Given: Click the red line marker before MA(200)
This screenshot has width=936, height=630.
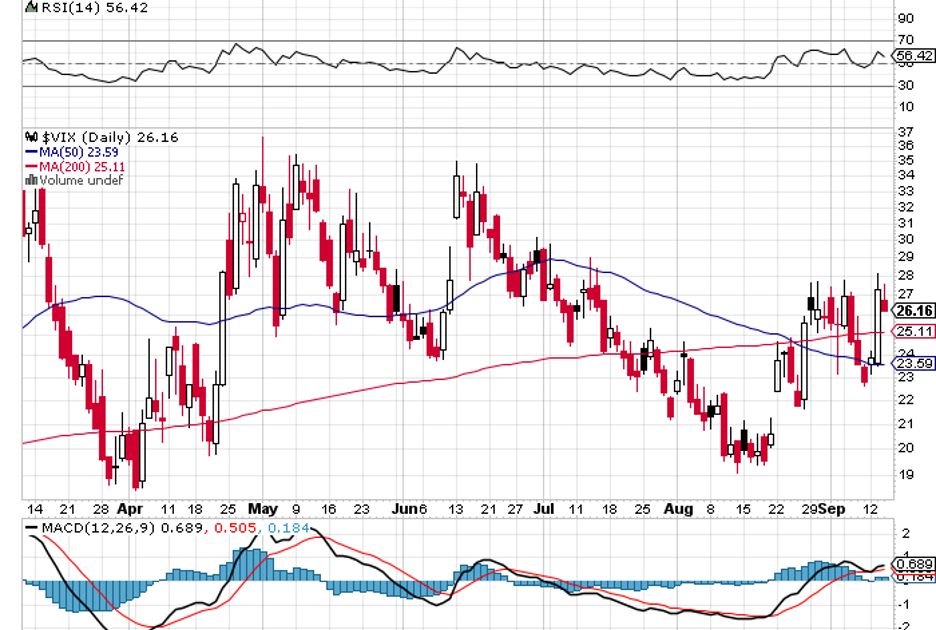Looking at the screenshot, I should coord(30,166).
